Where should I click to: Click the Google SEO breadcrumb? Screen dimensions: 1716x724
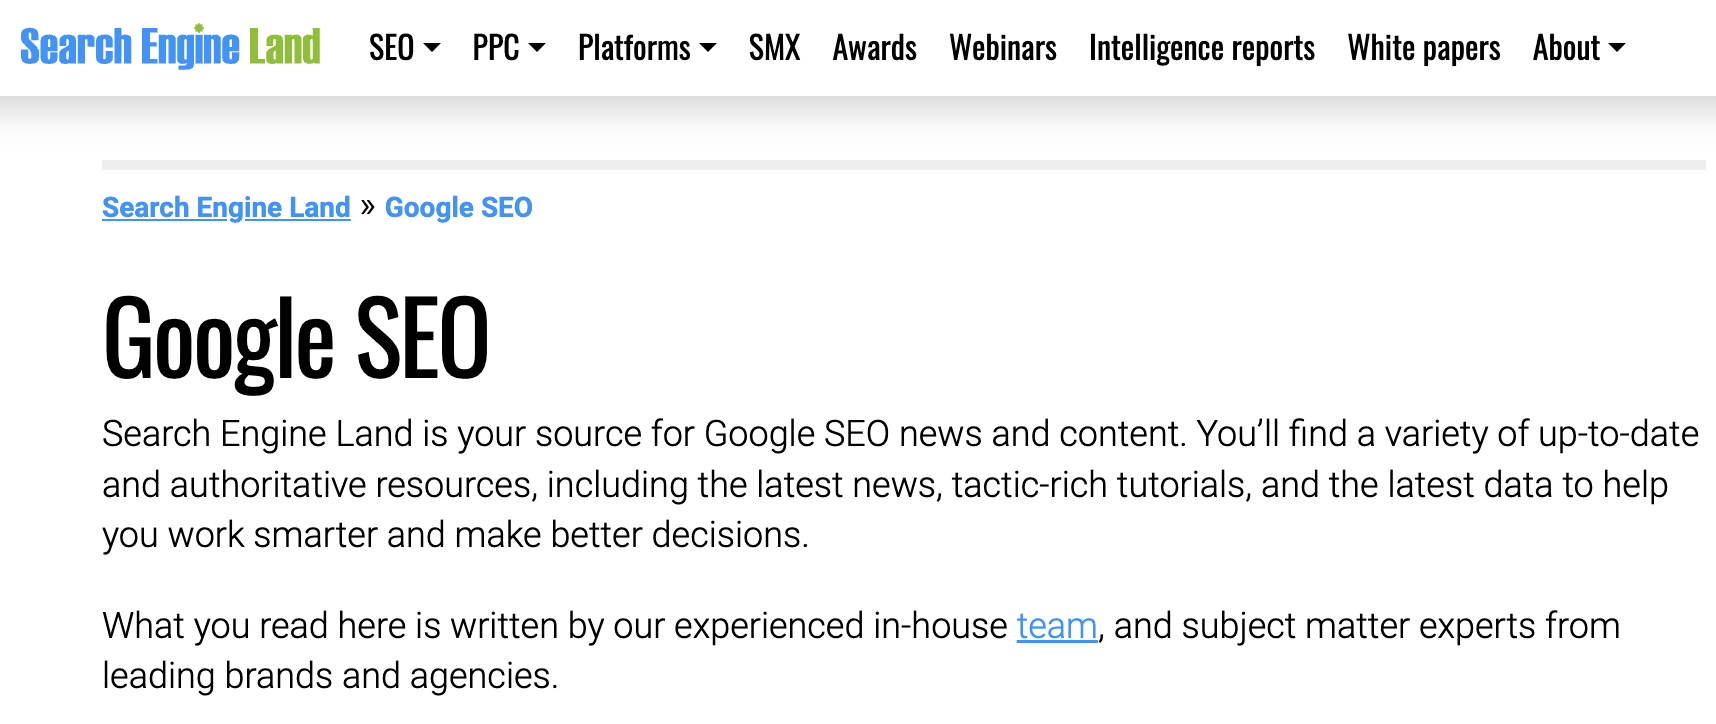tap(458, 207)
